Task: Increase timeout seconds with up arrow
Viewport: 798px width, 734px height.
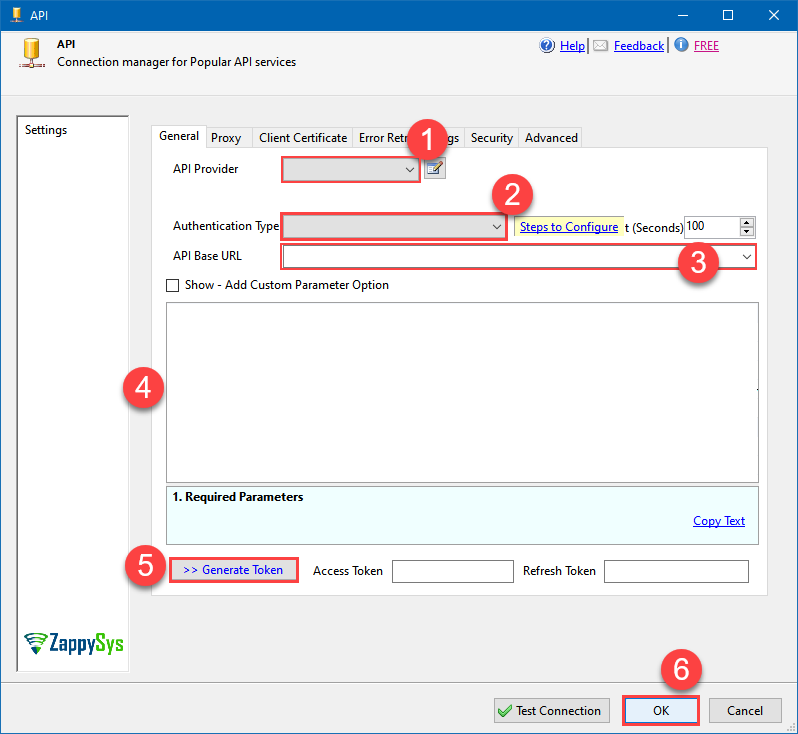Action: [747, 222]
